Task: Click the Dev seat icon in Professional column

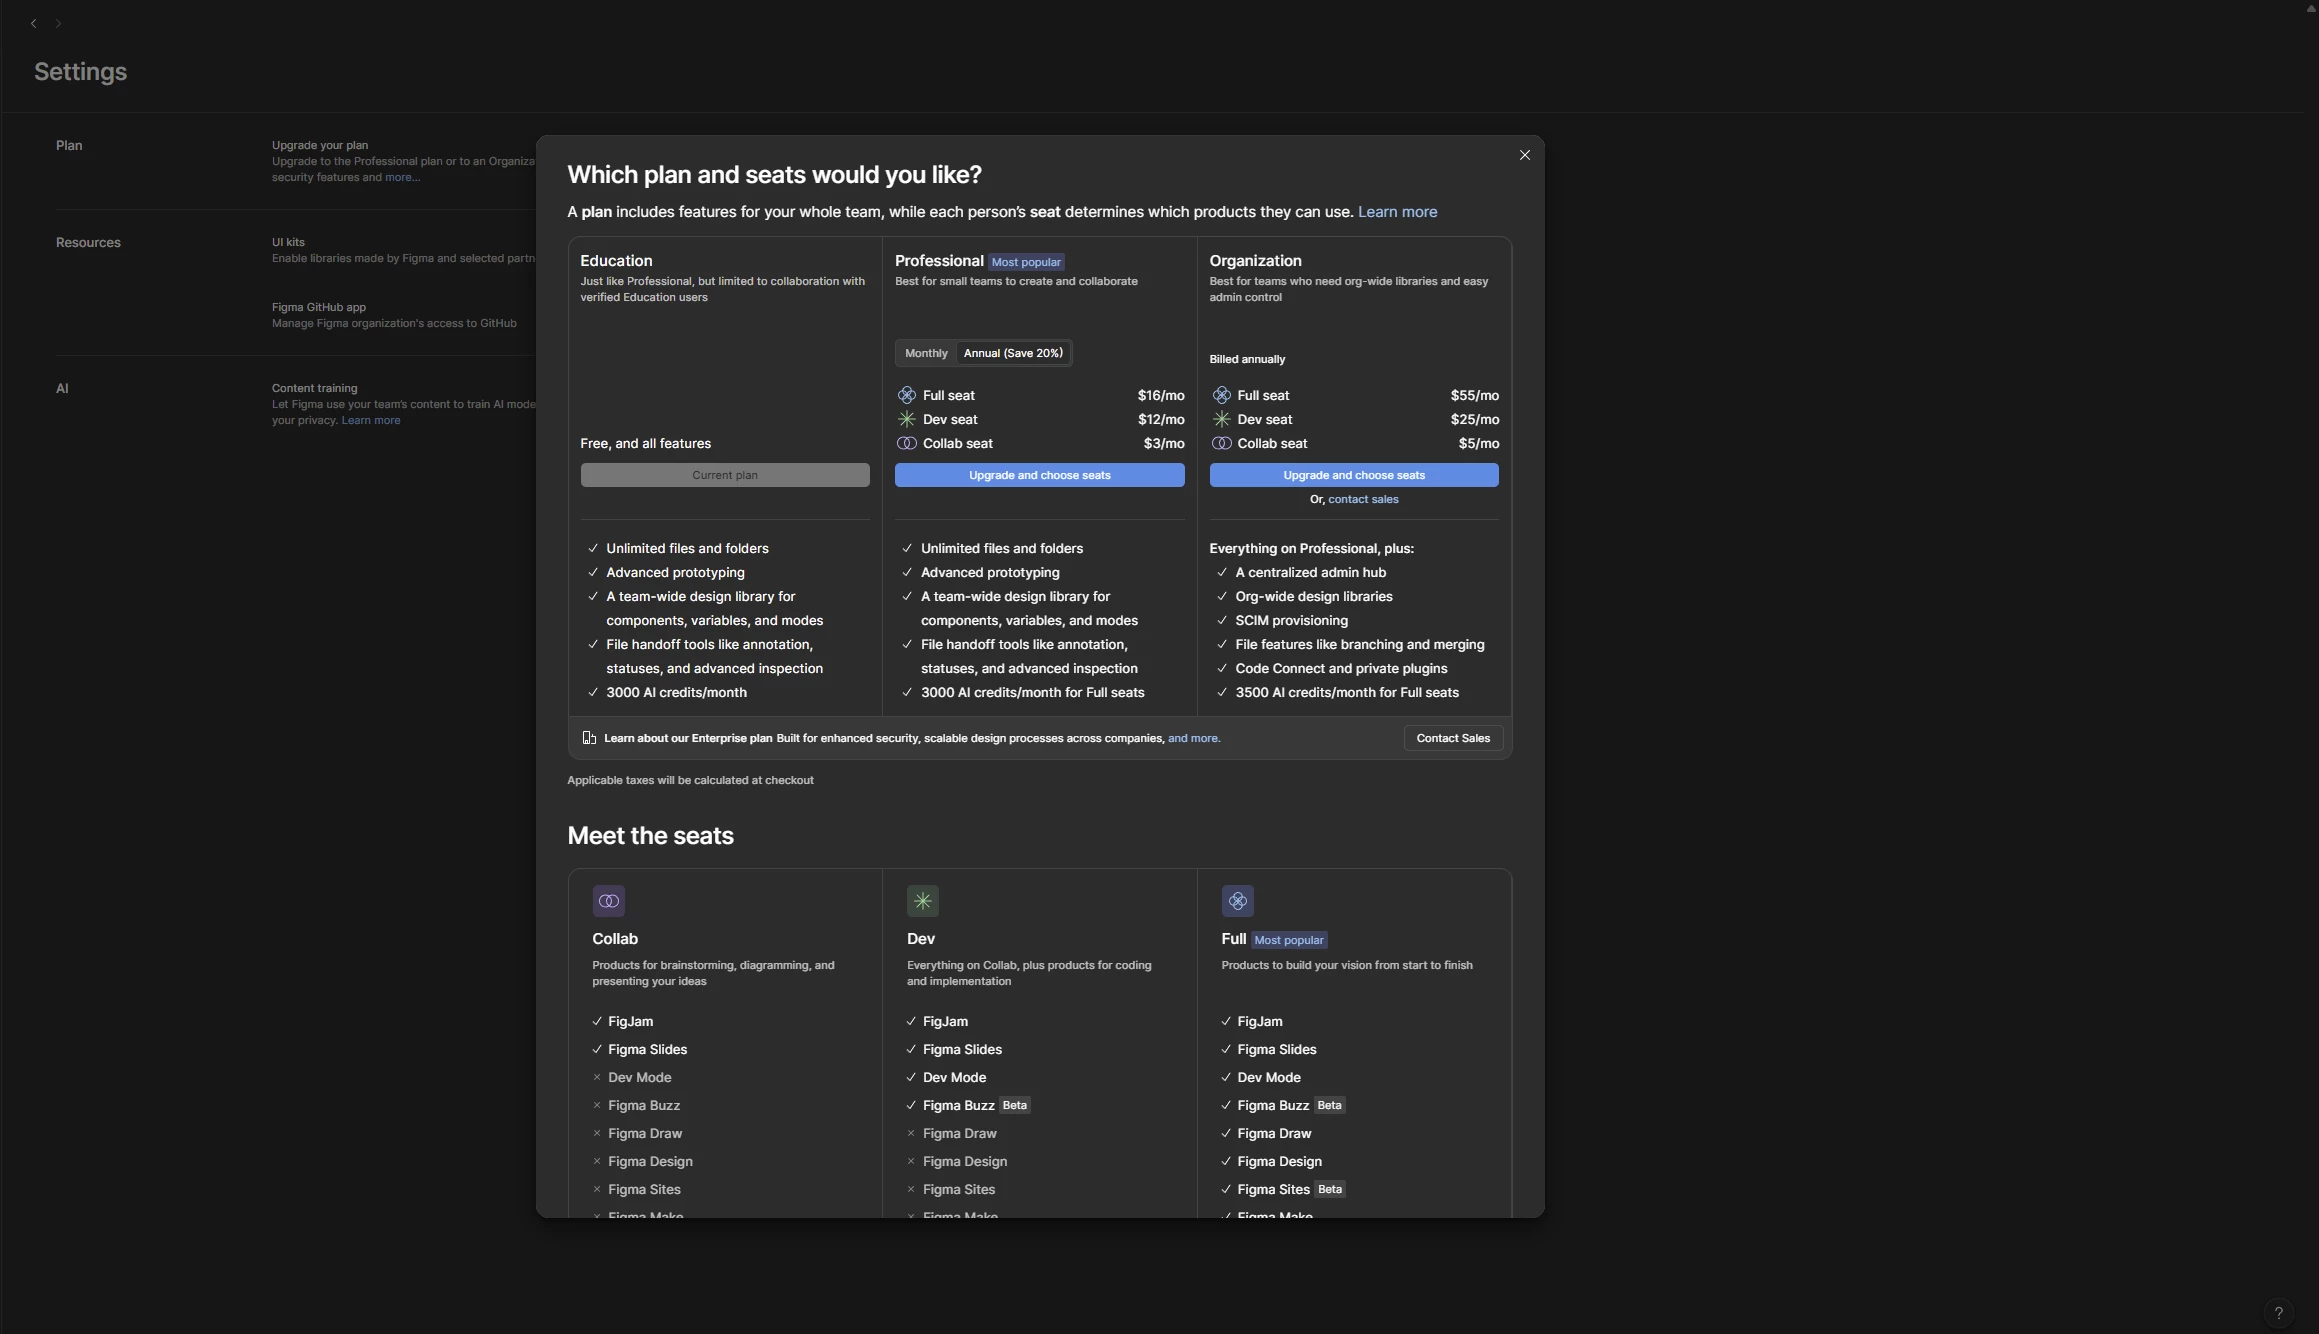Action: [x=907, y=419]
